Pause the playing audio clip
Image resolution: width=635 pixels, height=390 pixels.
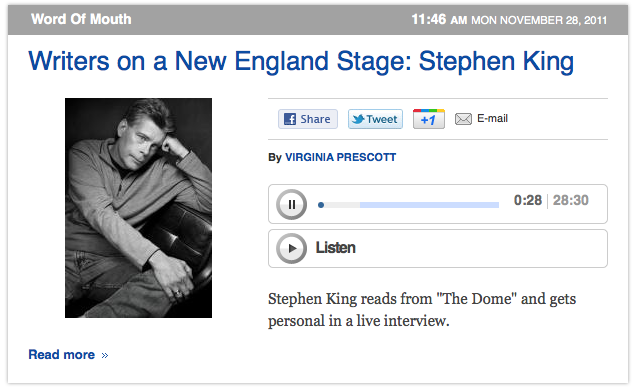(x=291, y=205)
